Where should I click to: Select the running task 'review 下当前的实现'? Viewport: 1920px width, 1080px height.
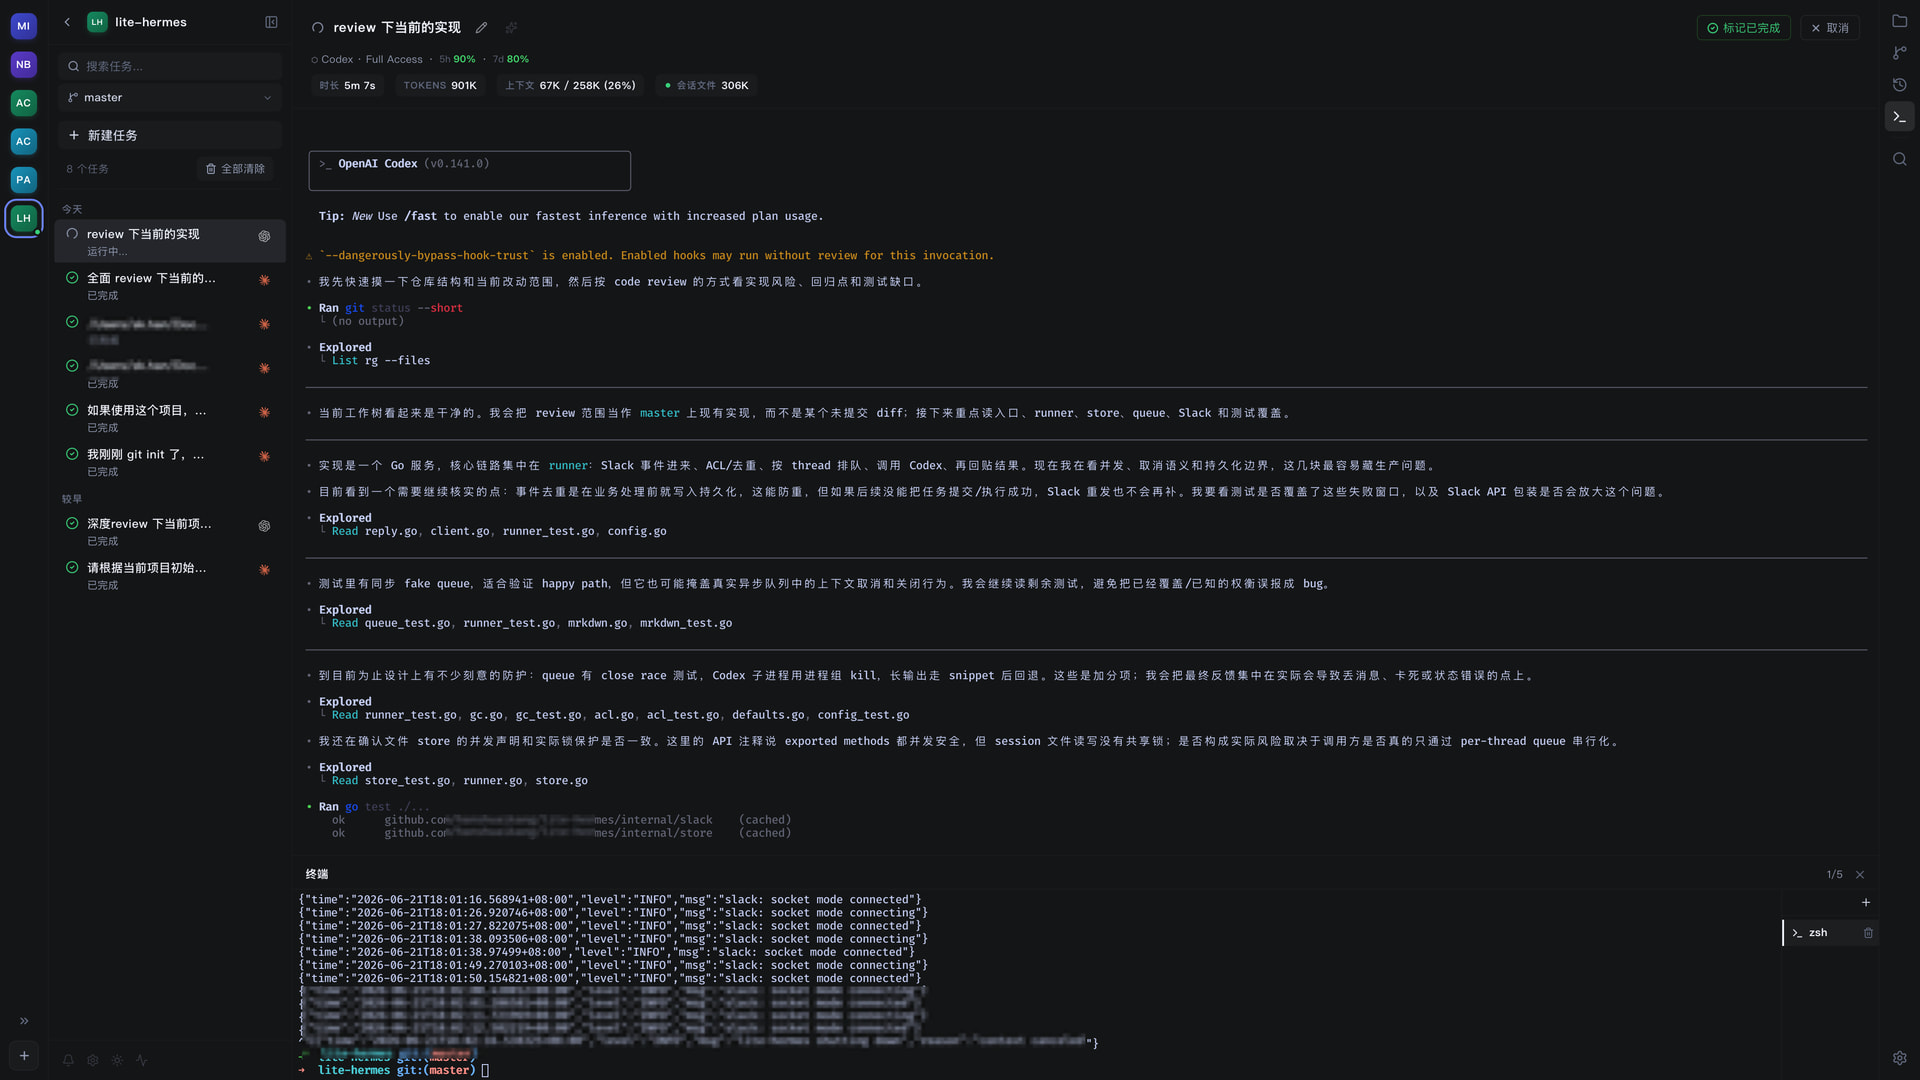coord(170,241)
